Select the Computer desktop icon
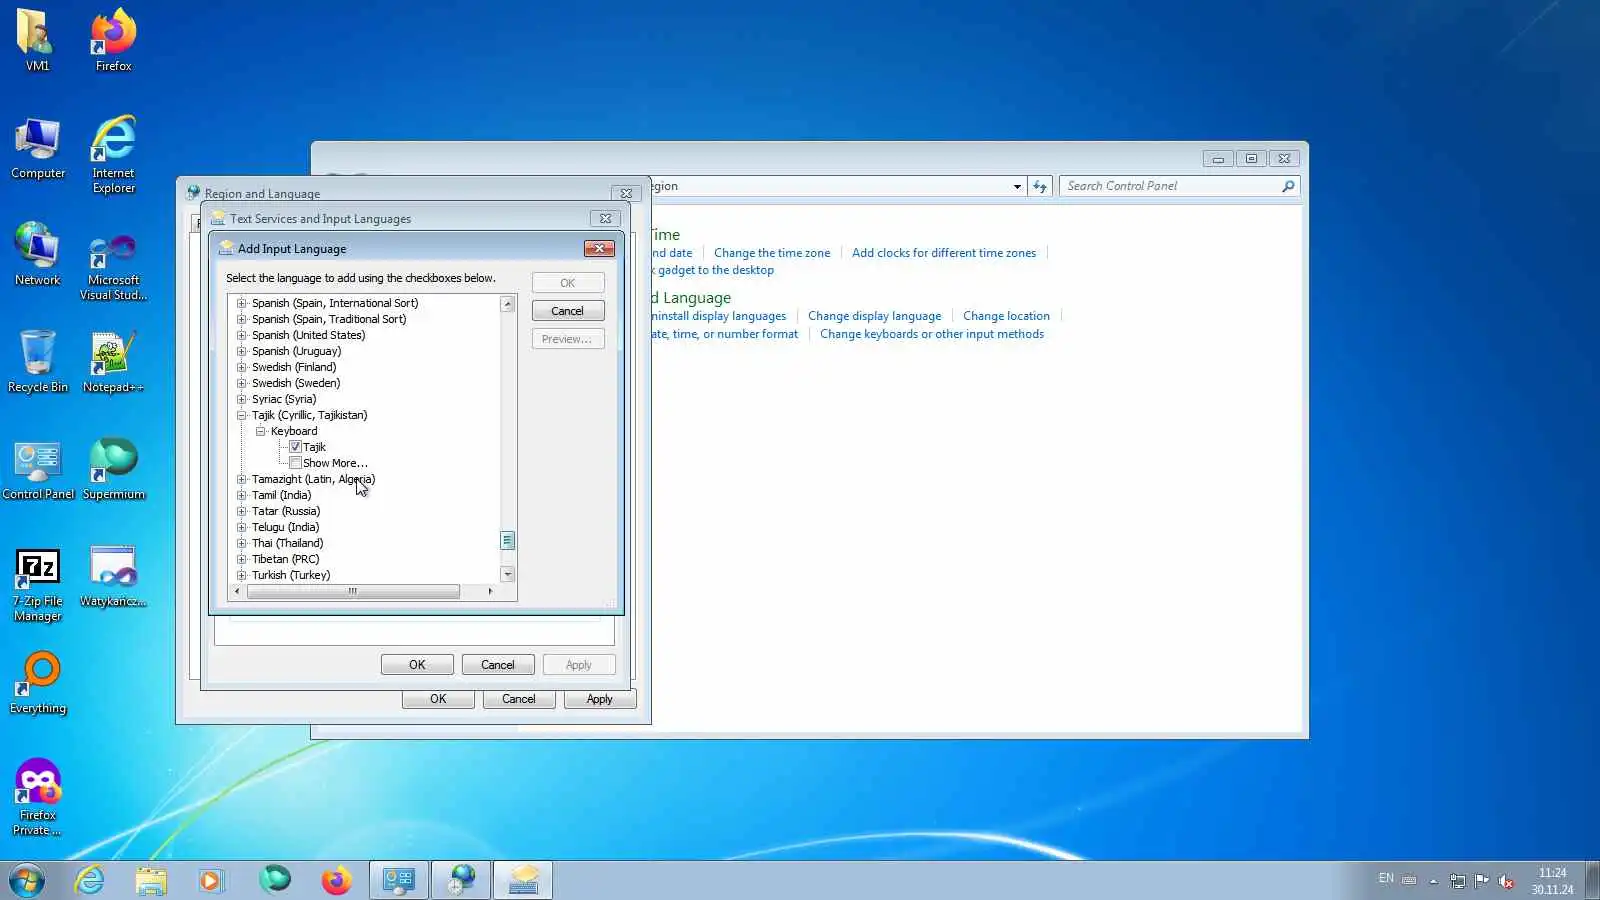Image resolution: width=1600 pixels, height=900 pixels. point(37,148)
